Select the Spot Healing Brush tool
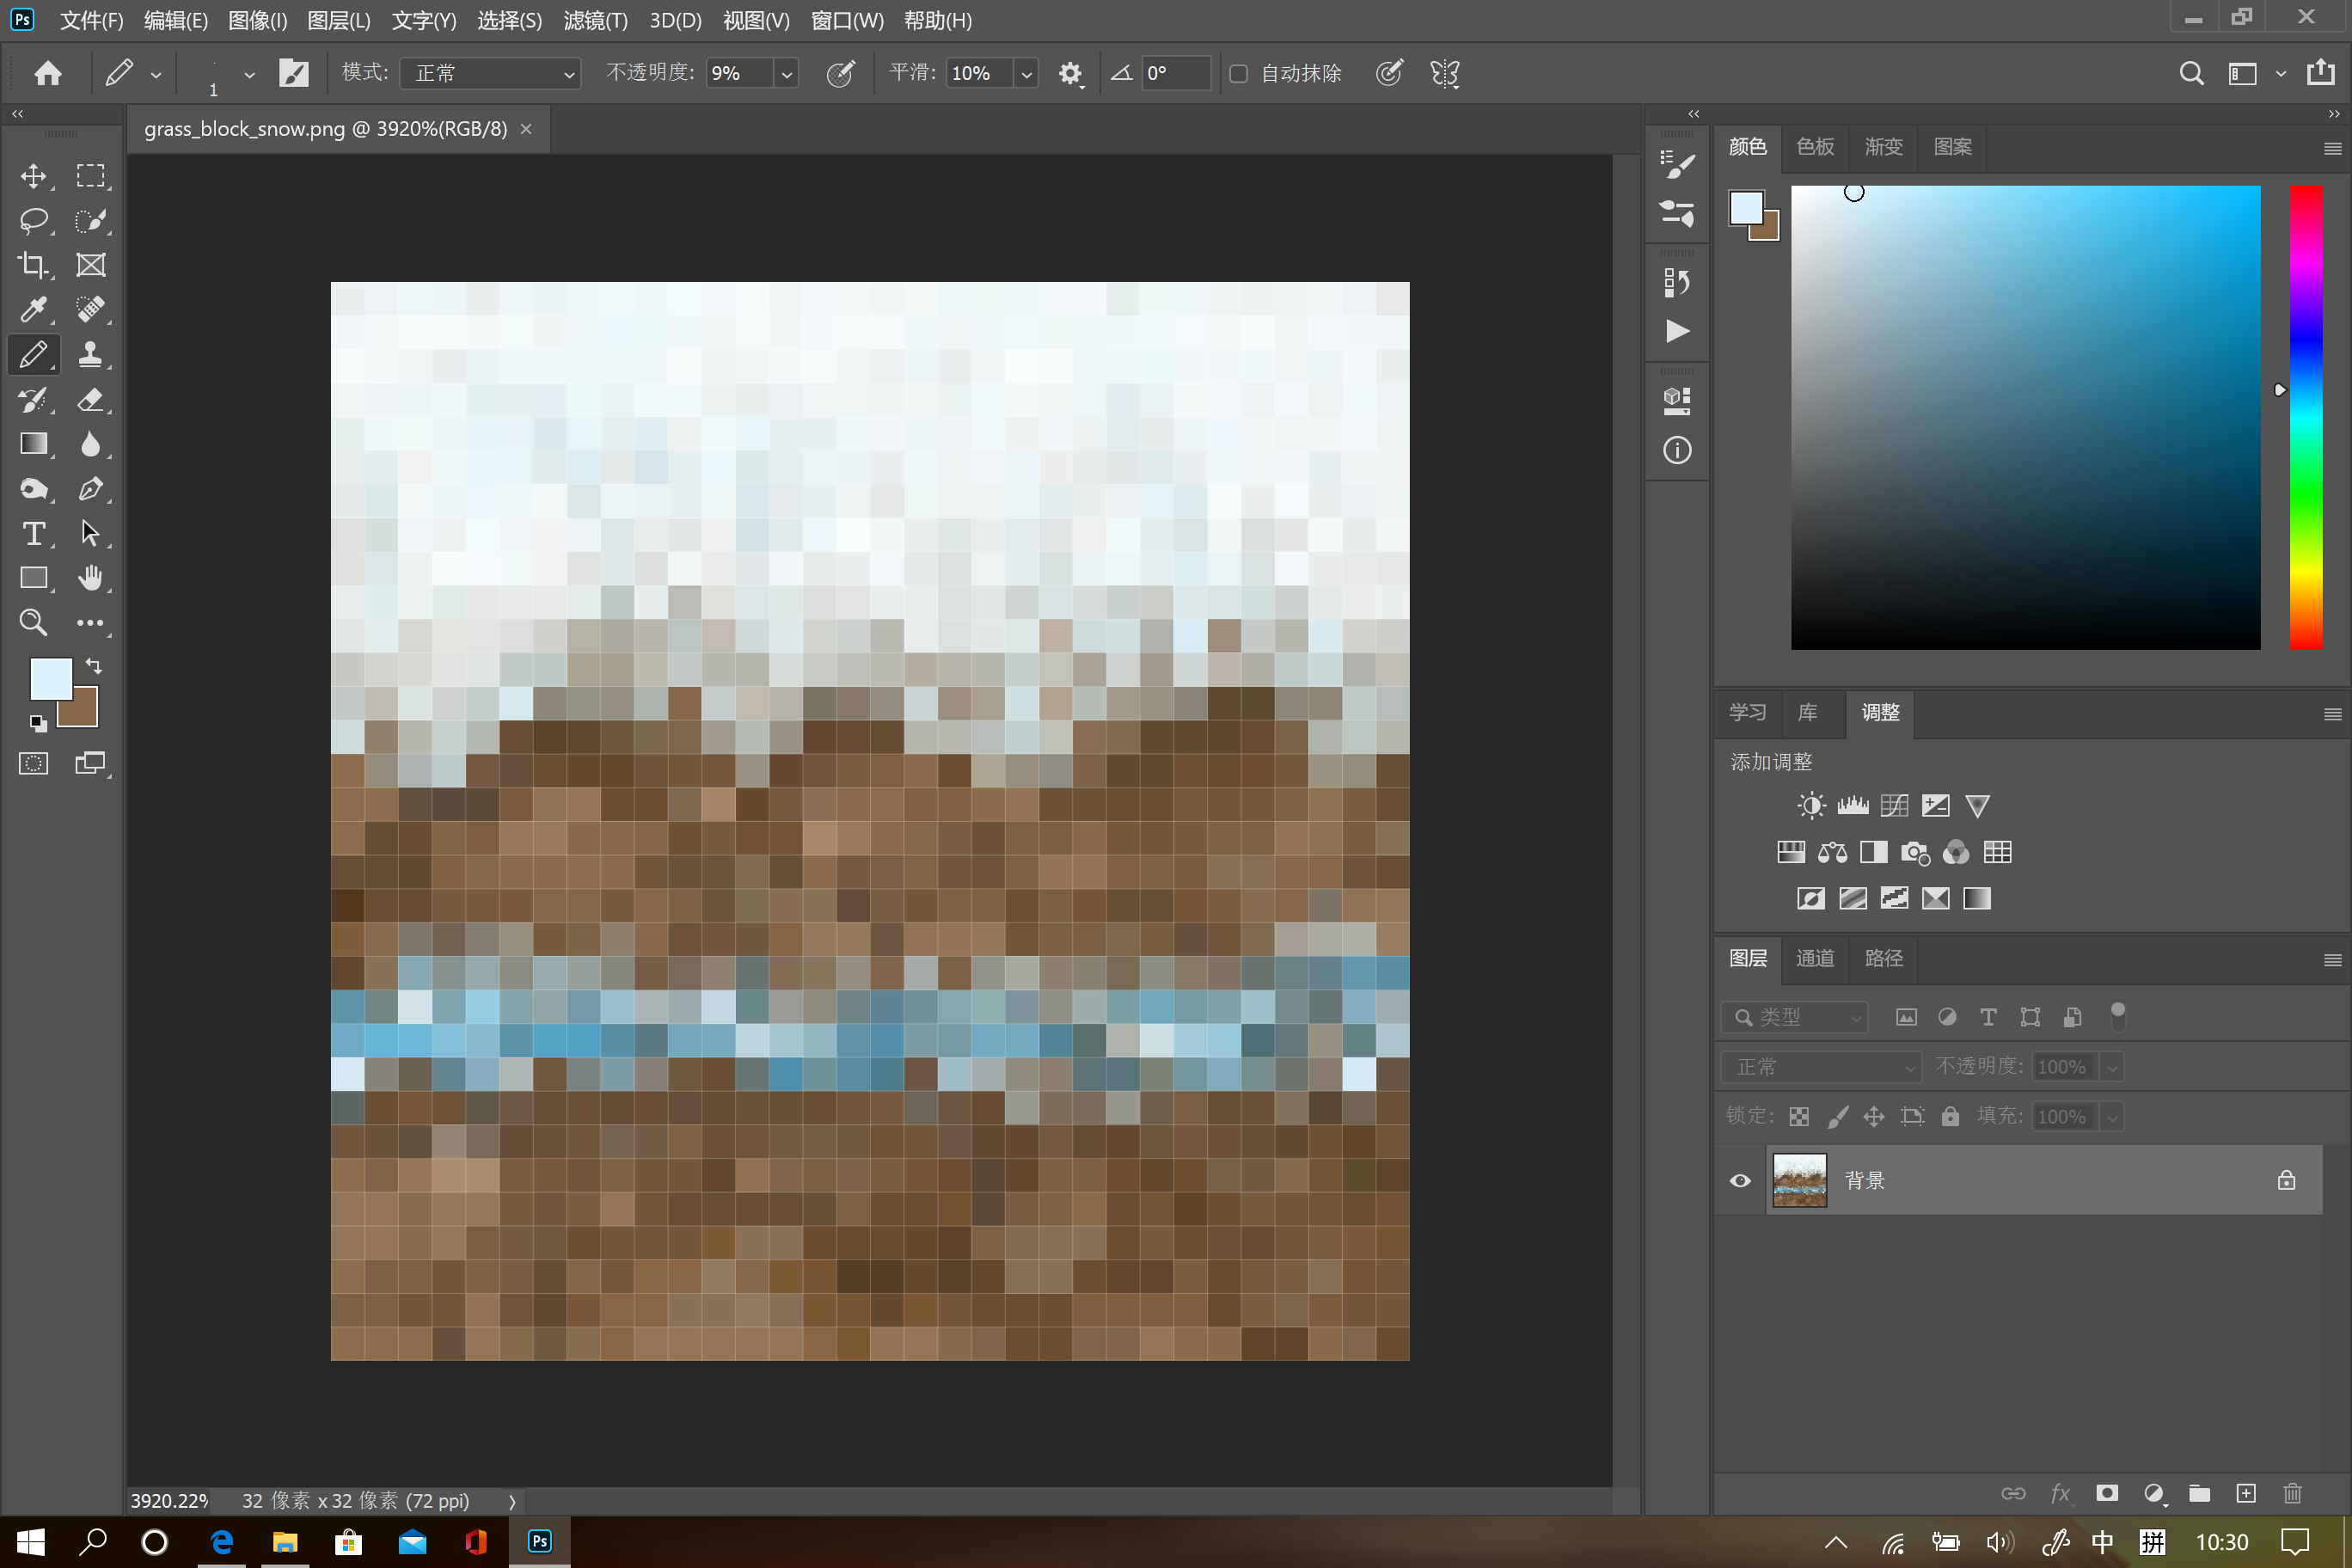This screenshot has height=1568, width=2352. point(91,310)
